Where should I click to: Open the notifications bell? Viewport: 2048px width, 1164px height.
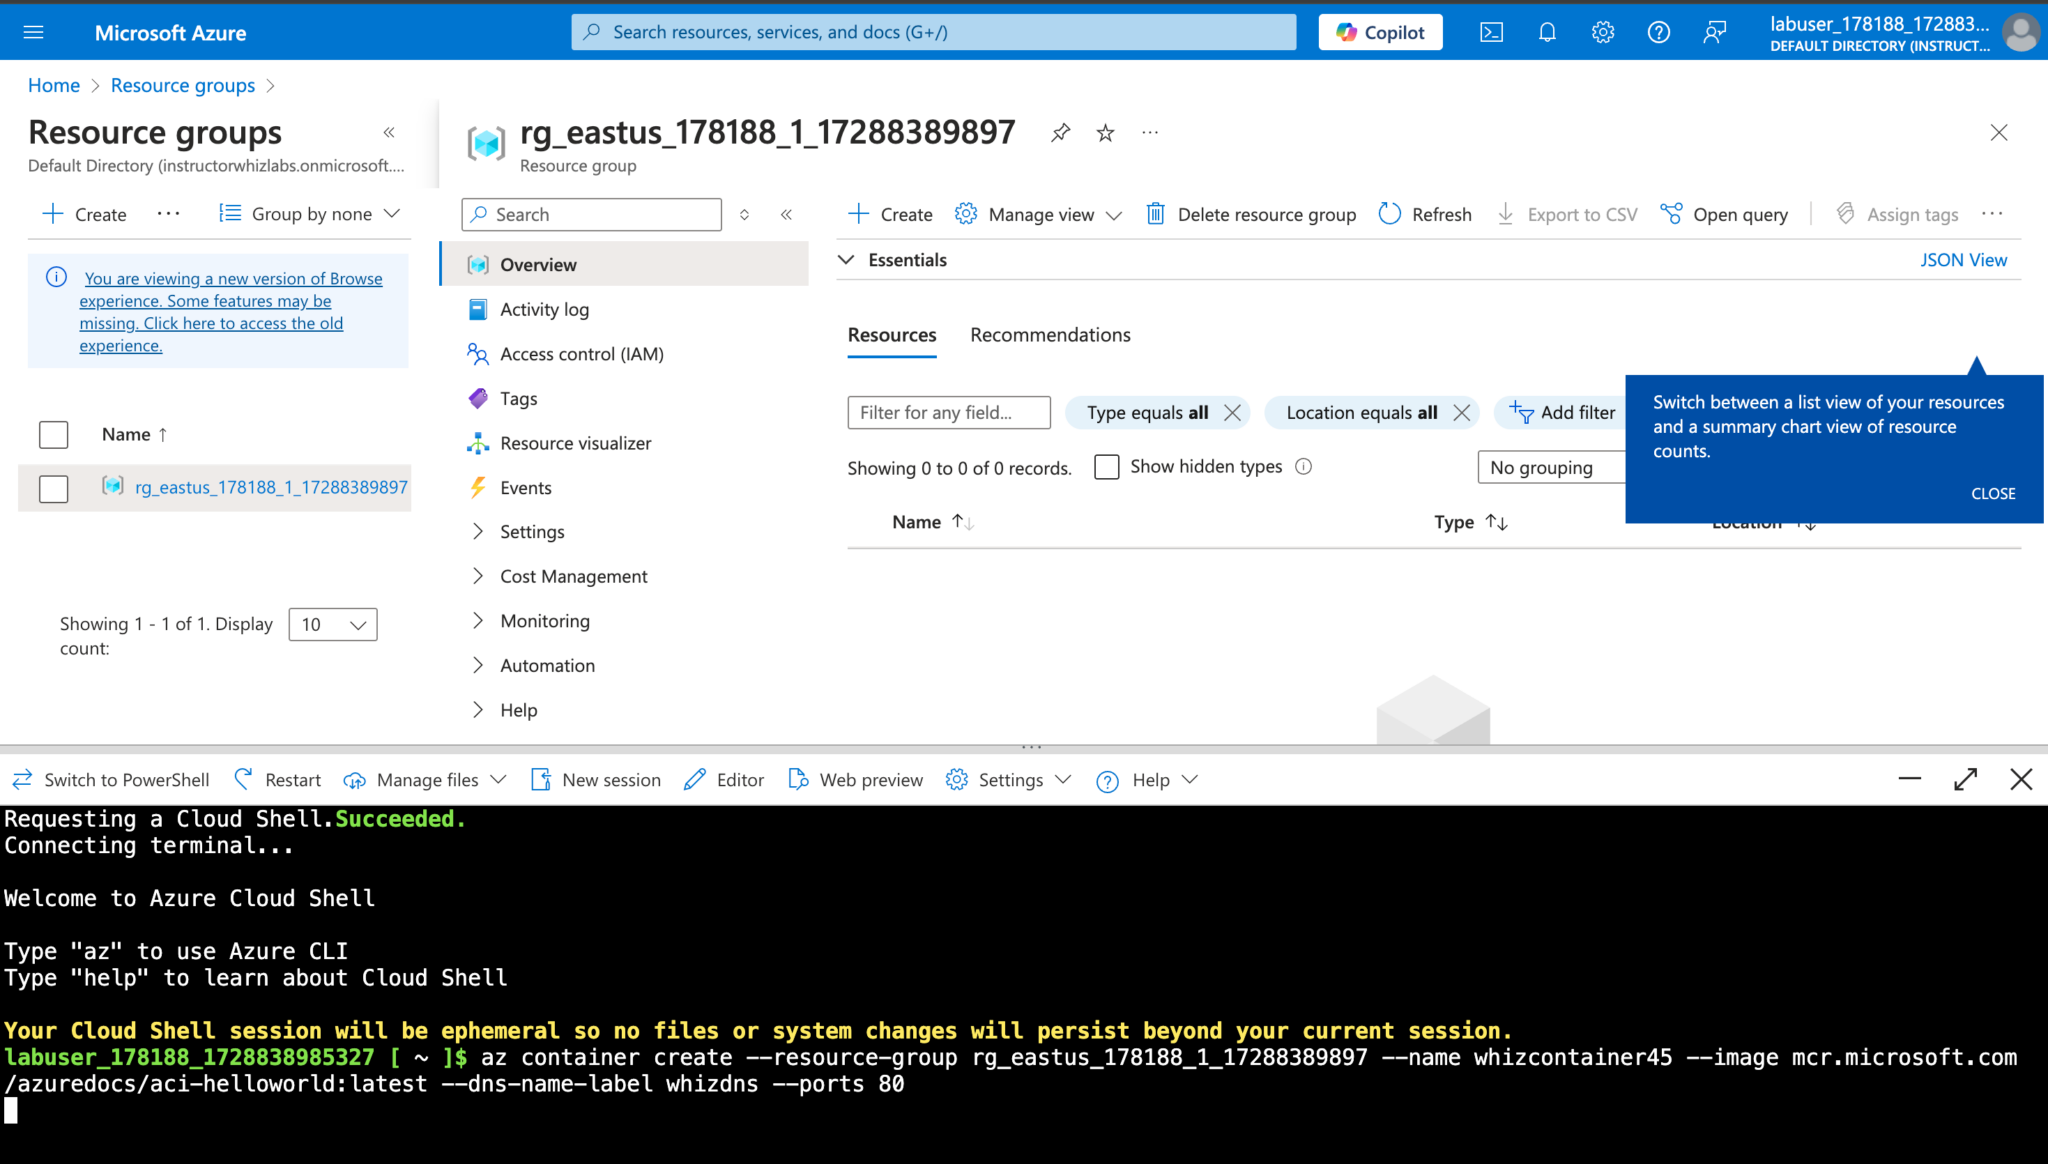click(x=1547, y=31)
